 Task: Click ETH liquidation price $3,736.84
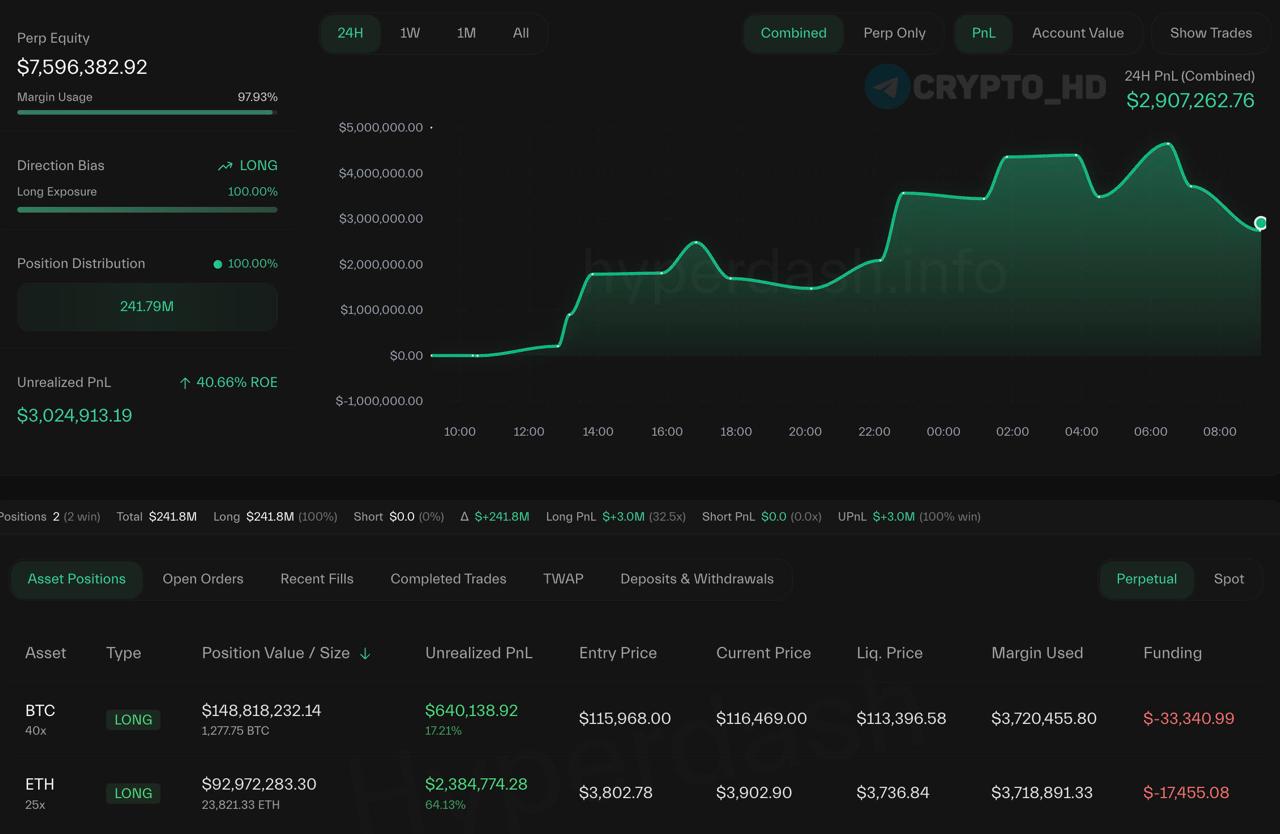click(893, 793)
